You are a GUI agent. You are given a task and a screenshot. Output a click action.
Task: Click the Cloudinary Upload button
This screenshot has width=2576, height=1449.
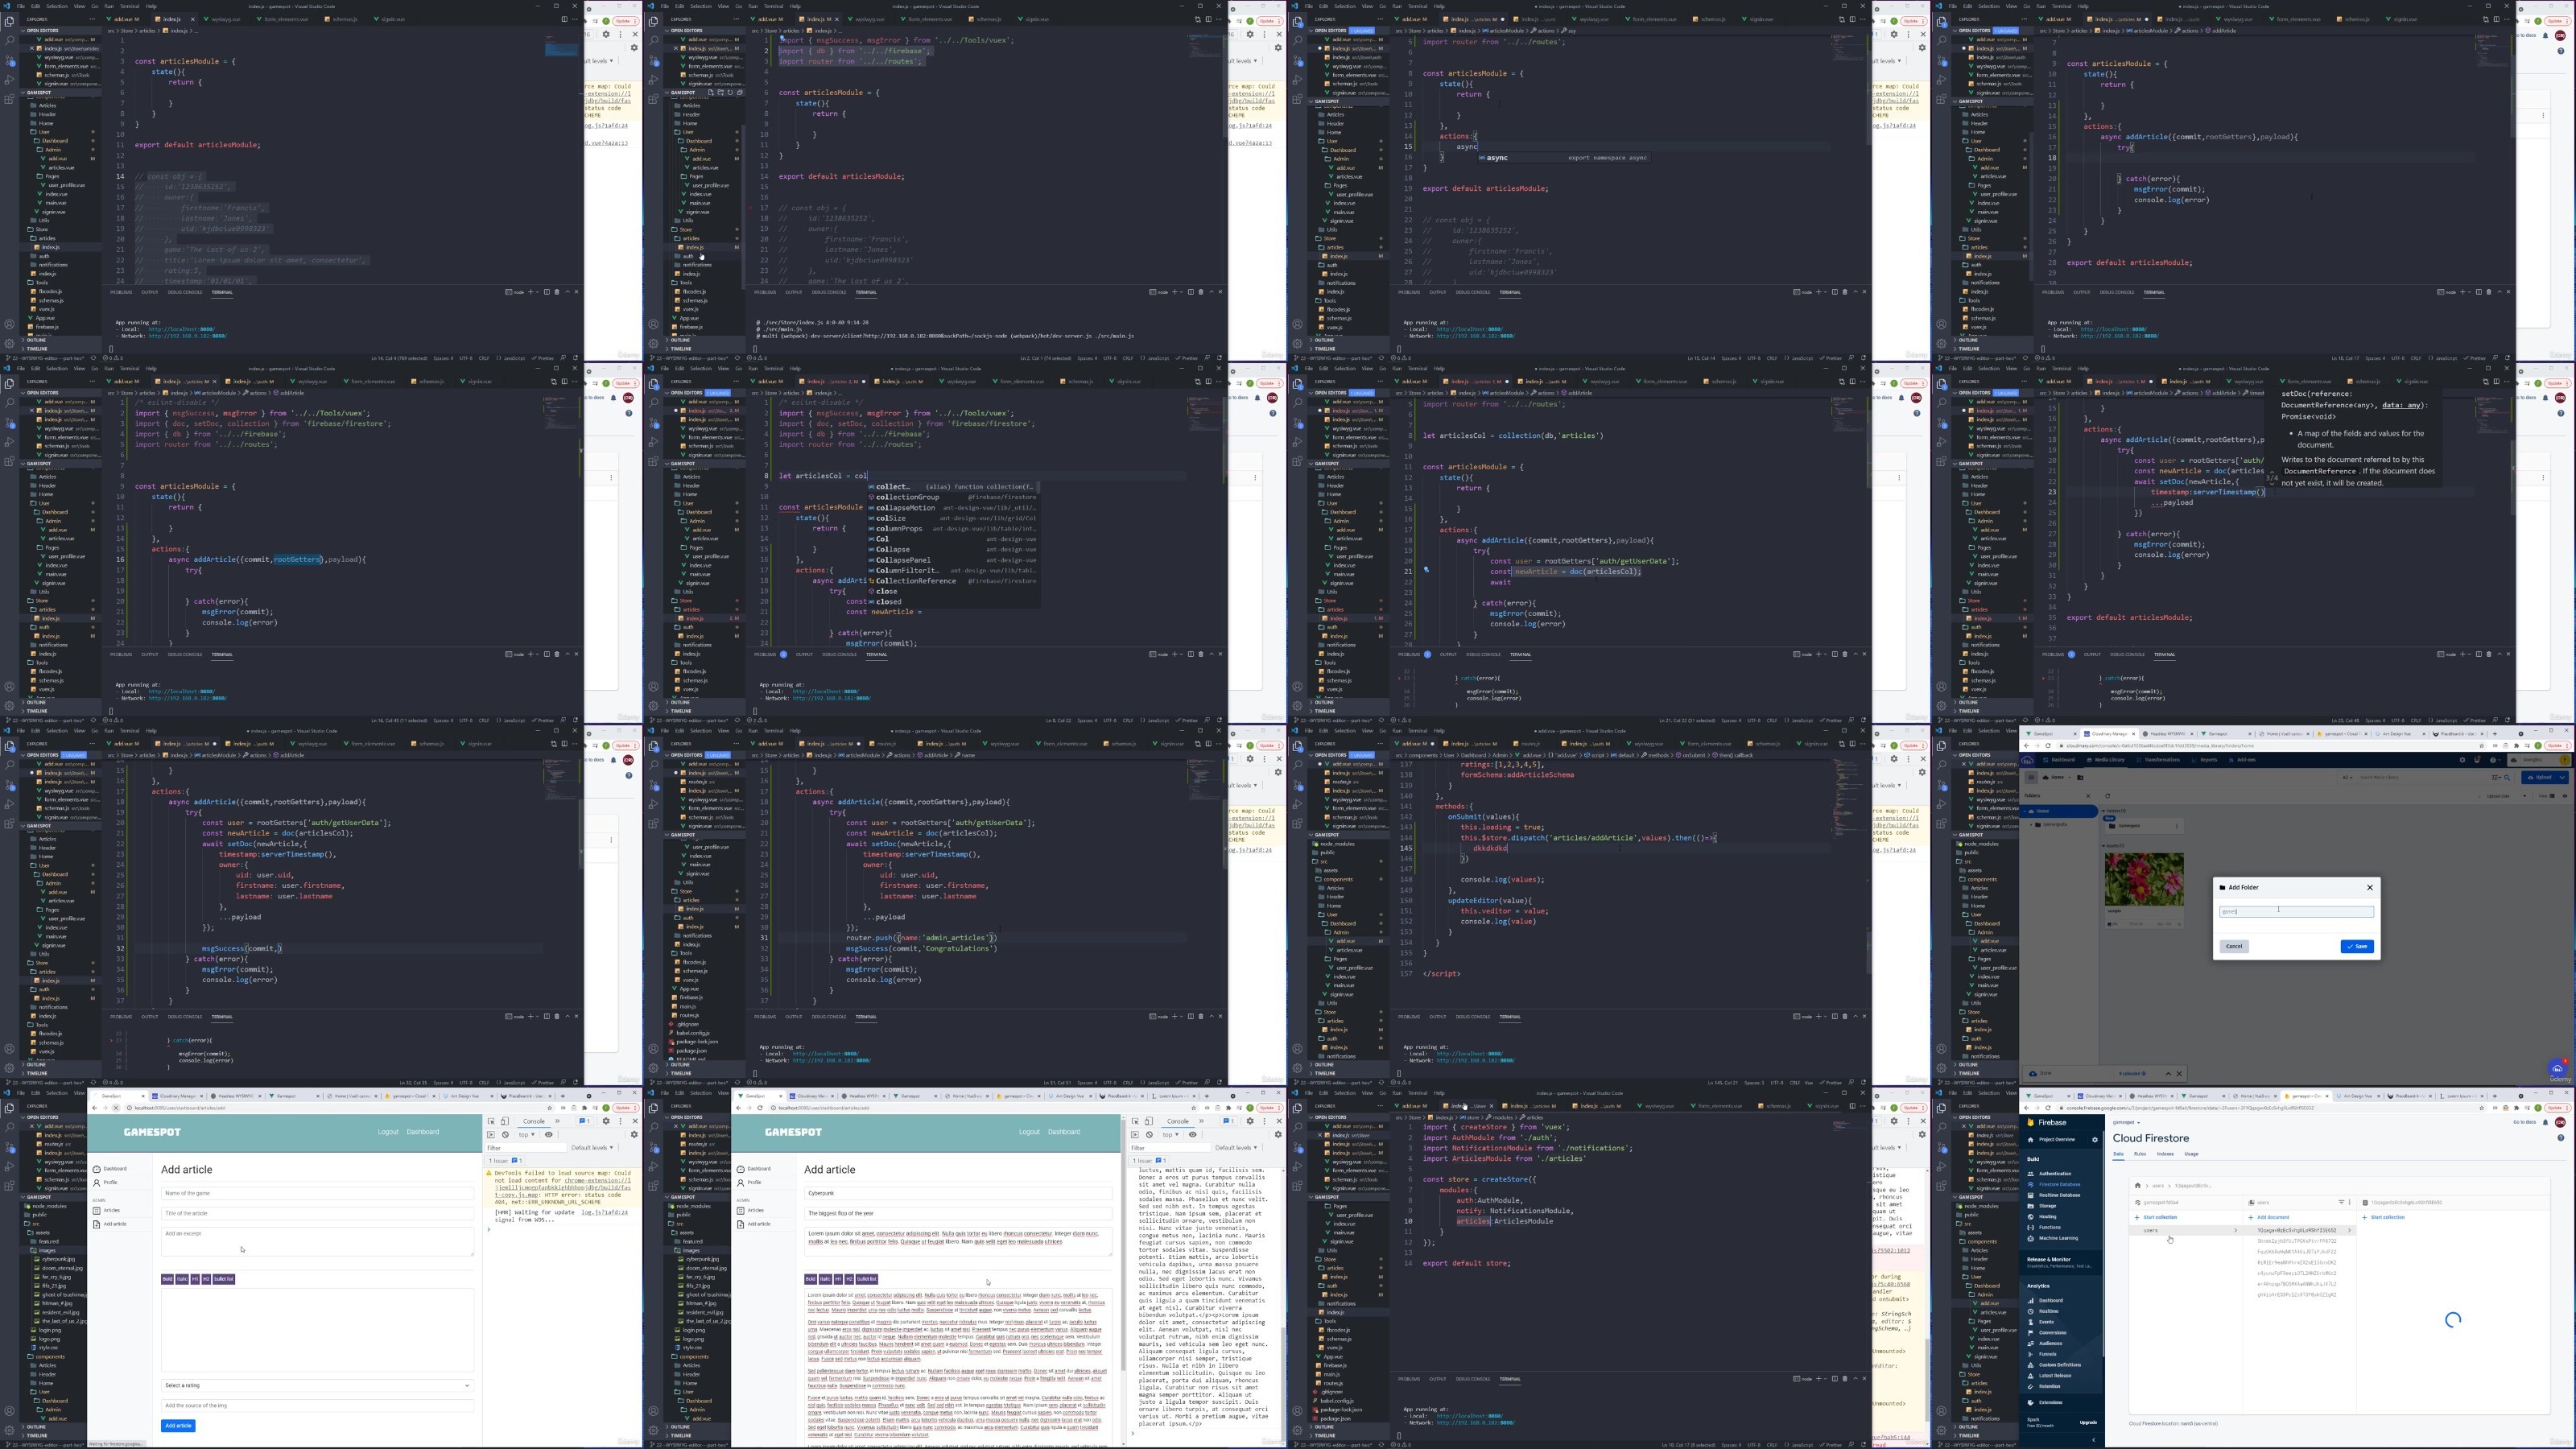point(2543,777)
